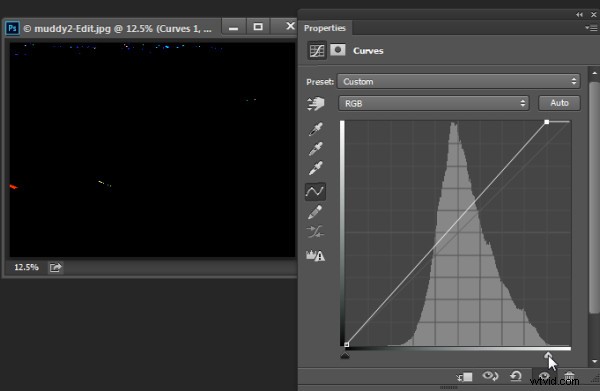The width and height of the screenshot is (600, 391).
Task: Open the Preset Custom dropdown
Action: click(459, 81)
